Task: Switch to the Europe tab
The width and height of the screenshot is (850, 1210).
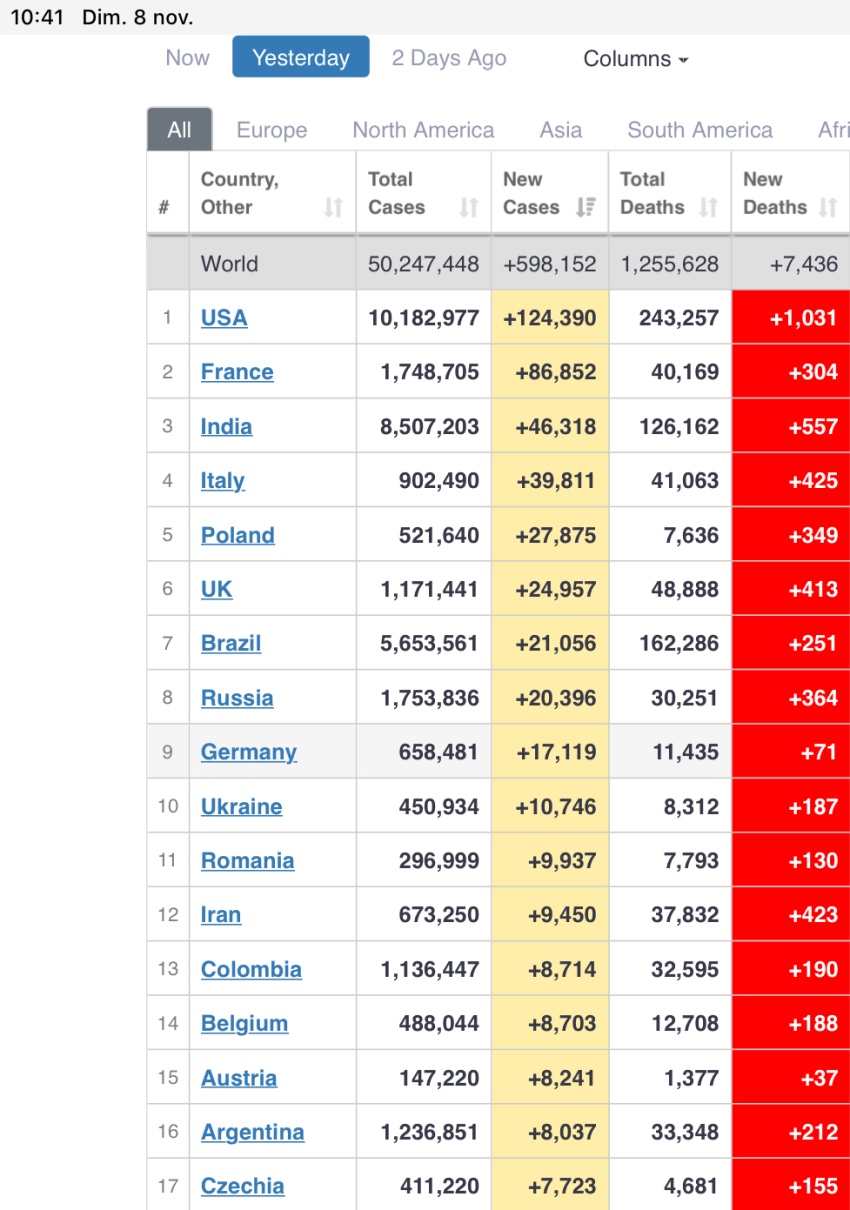Action: tap(272, 130)
